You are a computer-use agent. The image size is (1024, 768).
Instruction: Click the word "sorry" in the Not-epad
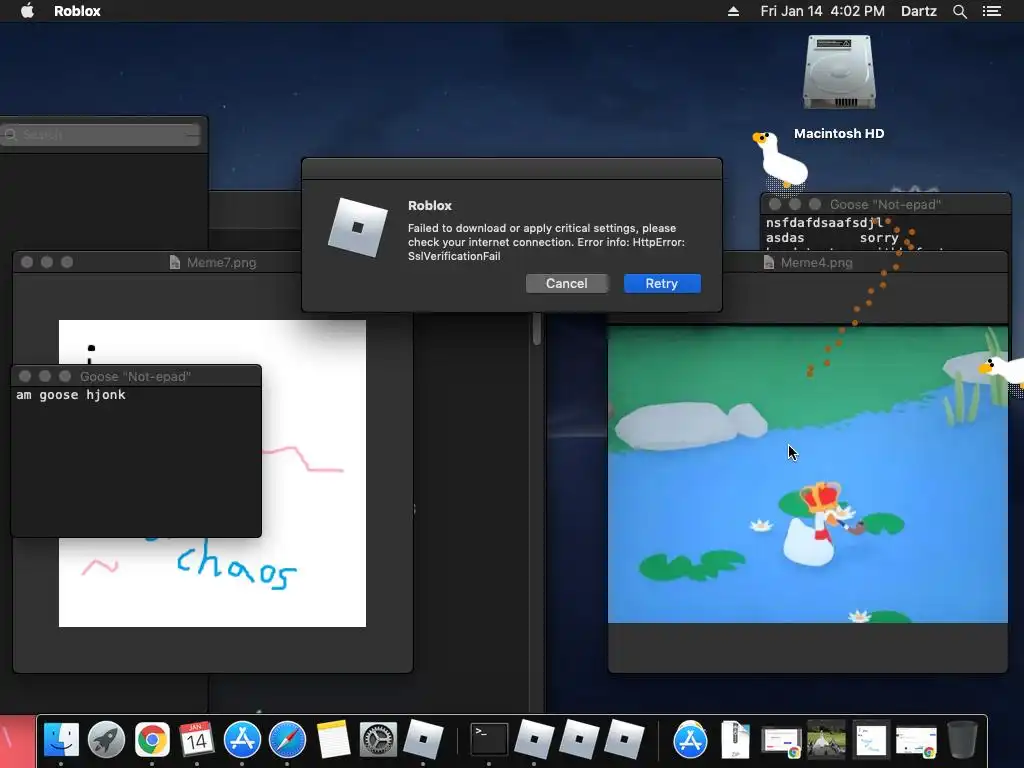click(x=878, y=238)
